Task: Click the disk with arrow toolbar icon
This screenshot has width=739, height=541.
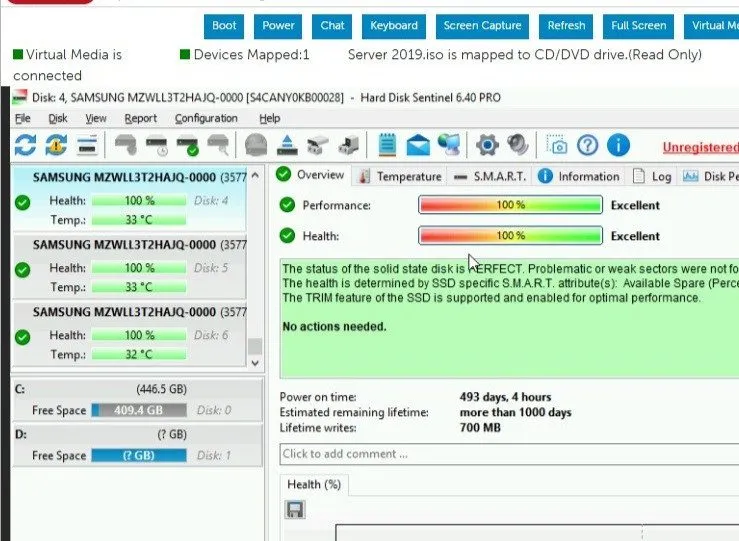Action: tap(349, 145)
